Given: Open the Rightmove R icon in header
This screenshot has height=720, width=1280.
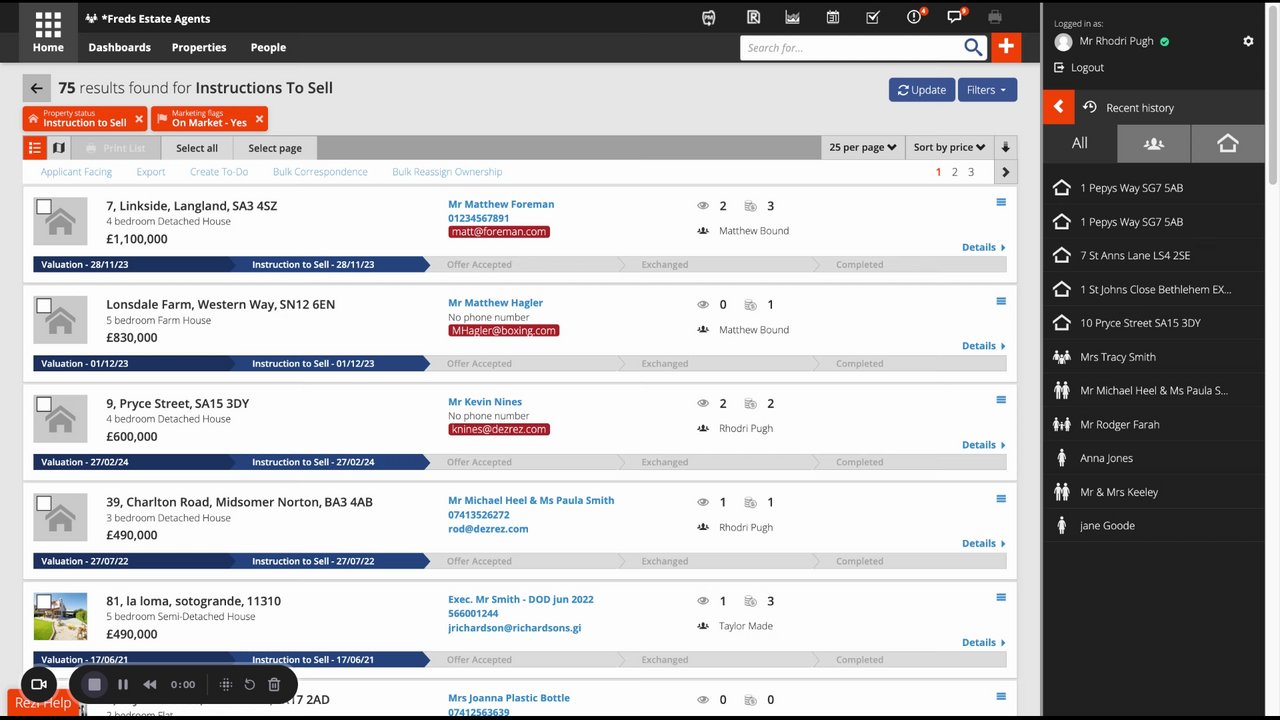Looking at the screenshot, I should [754, 18].
